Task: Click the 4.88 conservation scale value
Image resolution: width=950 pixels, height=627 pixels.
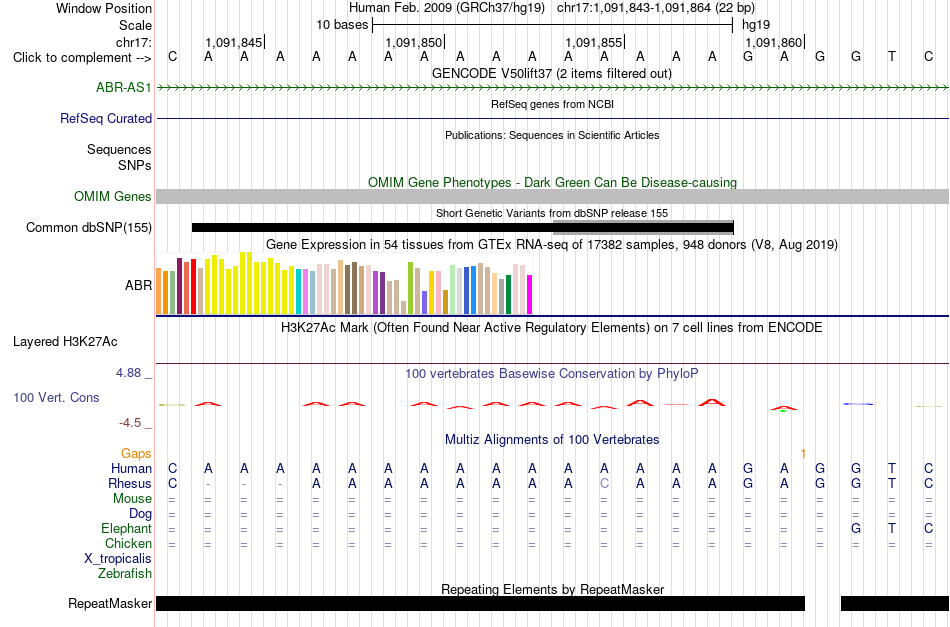Action: tap(128, 373)
